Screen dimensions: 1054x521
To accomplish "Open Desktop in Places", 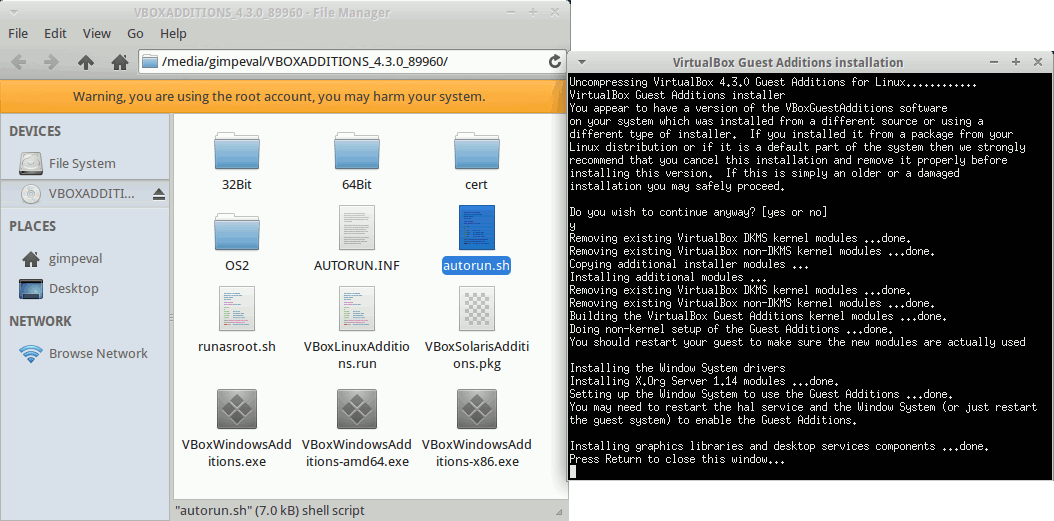I will (x=85, y=288).
